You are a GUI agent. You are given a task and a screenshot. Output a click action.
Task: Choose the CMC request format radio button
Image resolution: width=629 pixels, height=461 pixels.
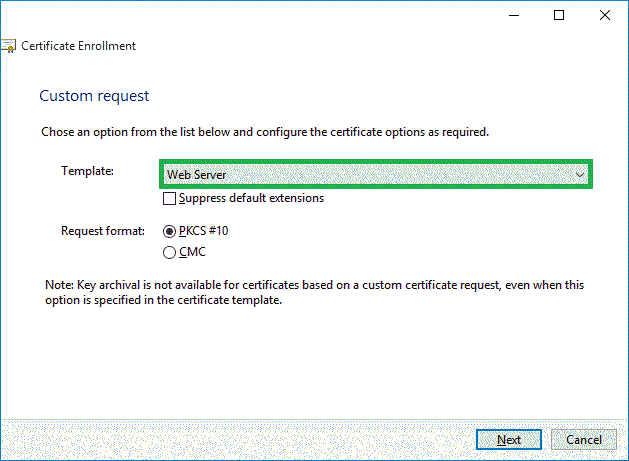[x=169, y=252]
